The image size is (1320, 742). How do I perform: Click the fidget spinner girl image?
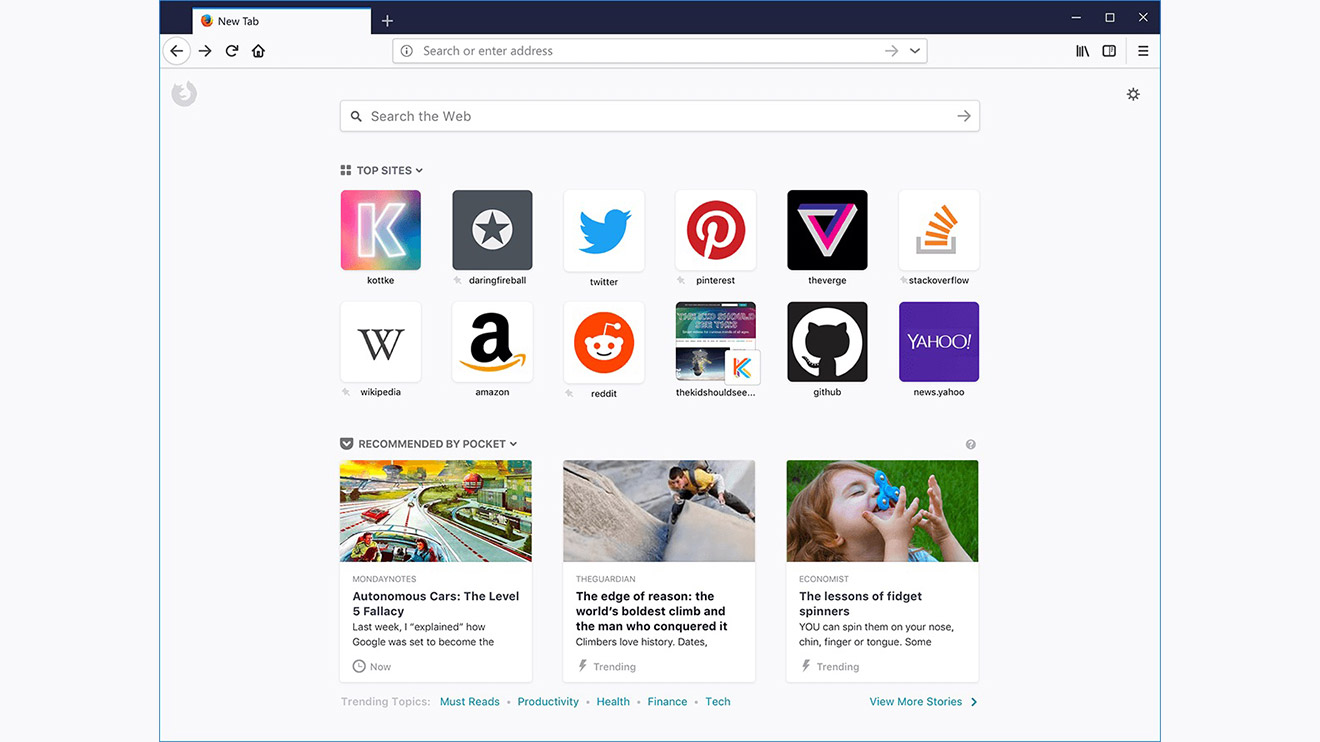pyautogui.click(x=882, y=511)
